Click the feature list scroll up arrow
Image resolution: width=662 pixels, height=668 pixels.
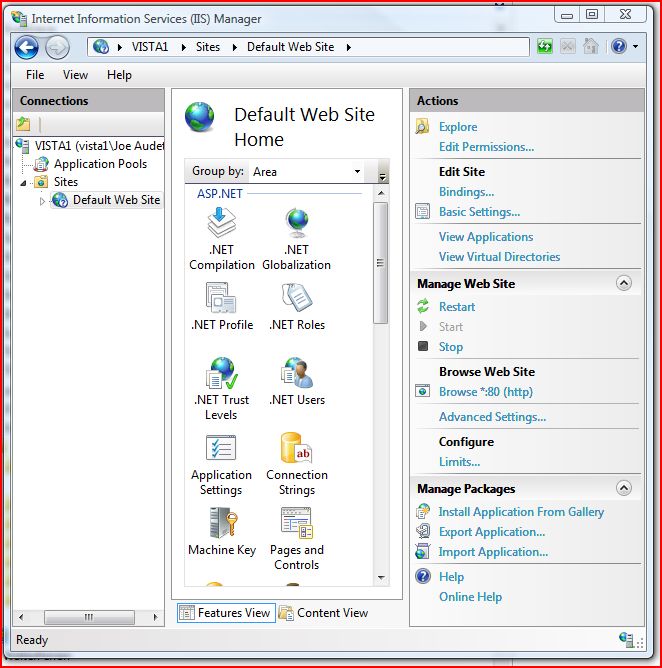tap(381, 193)
